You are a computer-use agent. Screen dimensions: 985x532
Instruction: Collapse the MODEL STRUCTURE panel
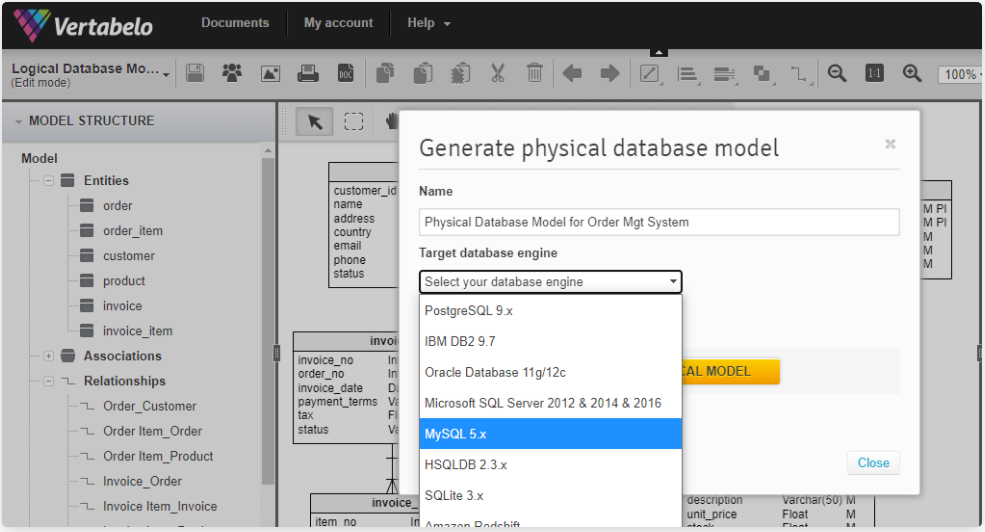click(x=18, y=121)
